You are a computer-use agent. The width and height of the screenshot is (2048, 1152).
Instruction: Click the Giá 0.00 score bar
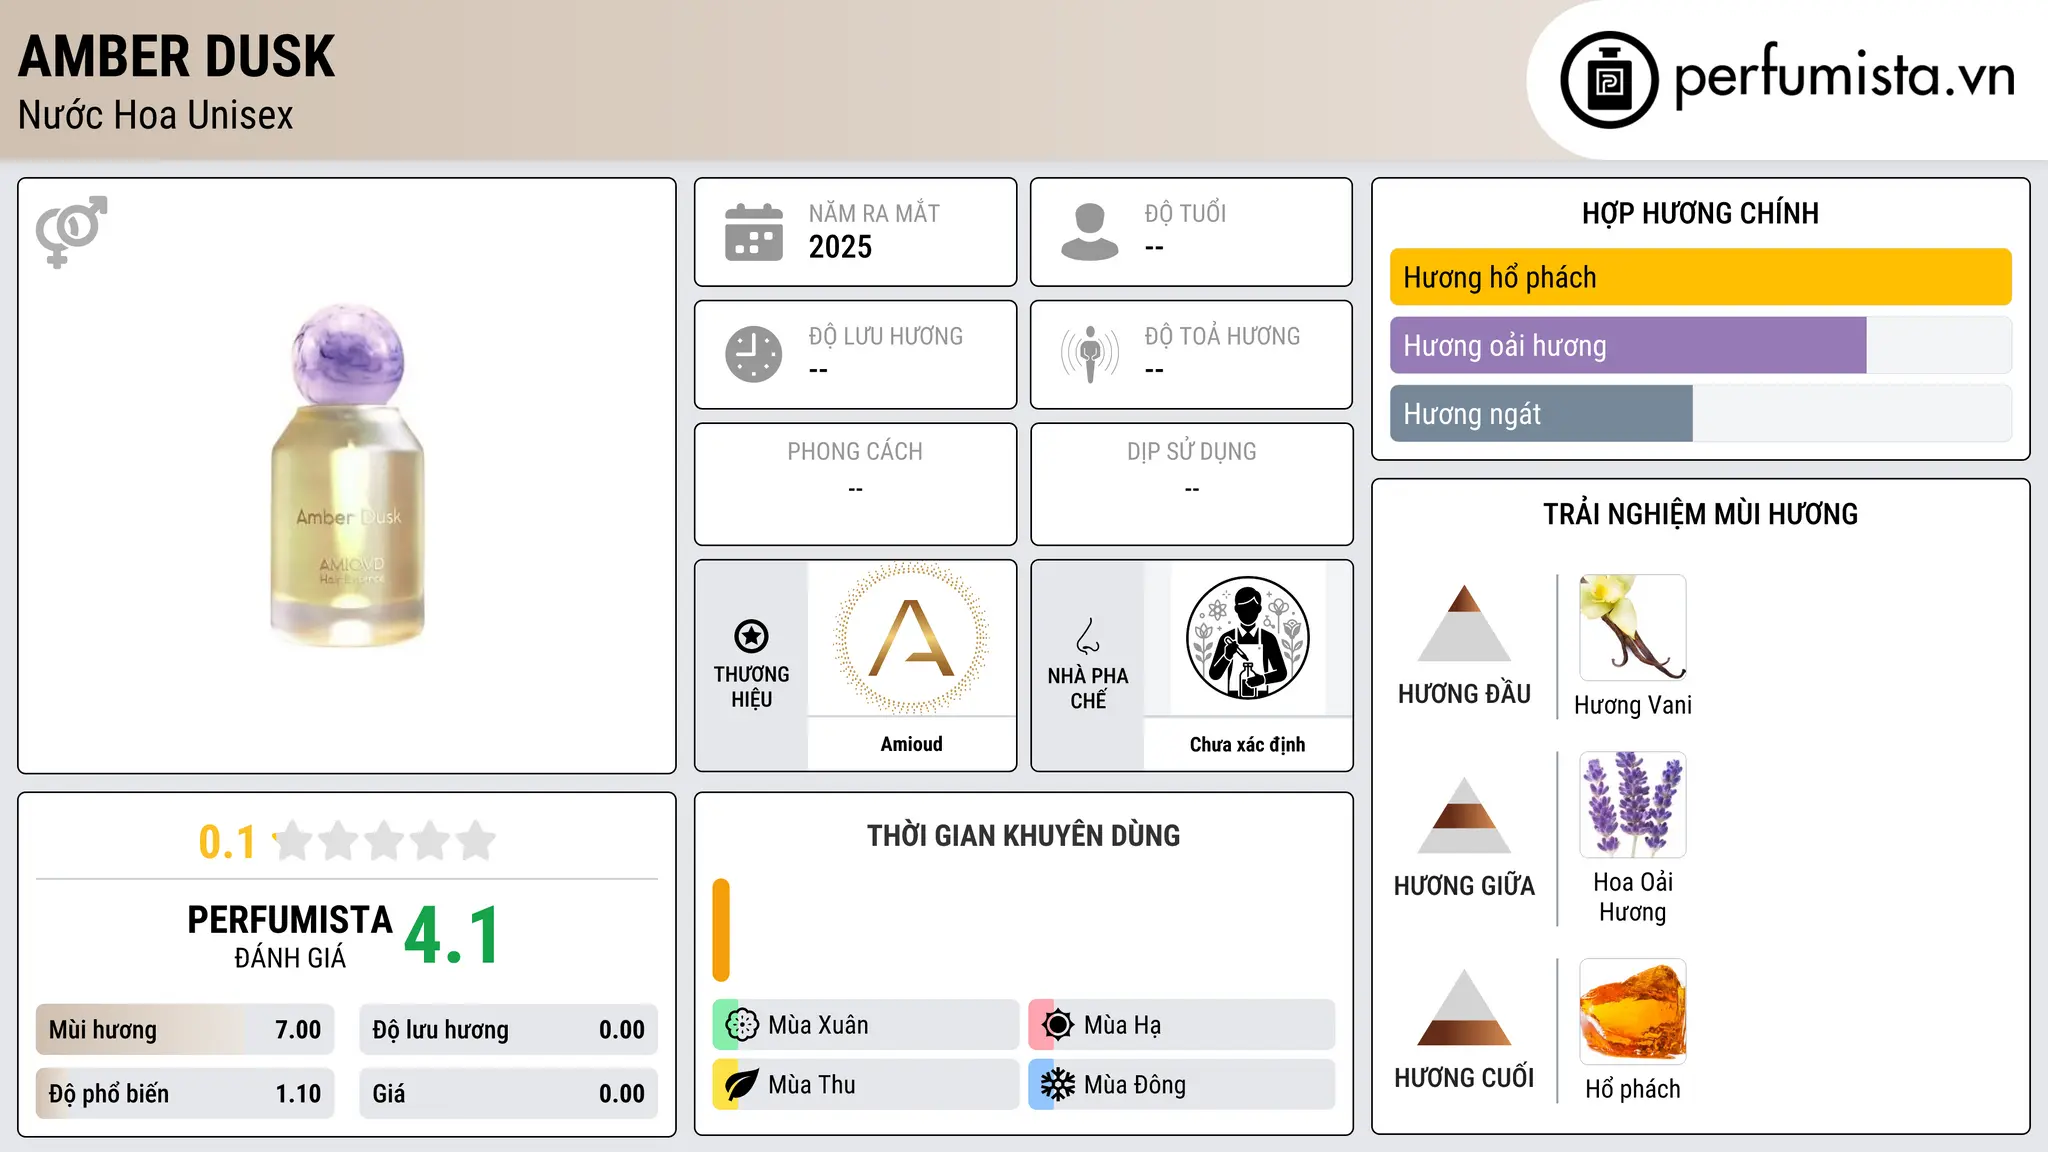tap(508, 1094)
